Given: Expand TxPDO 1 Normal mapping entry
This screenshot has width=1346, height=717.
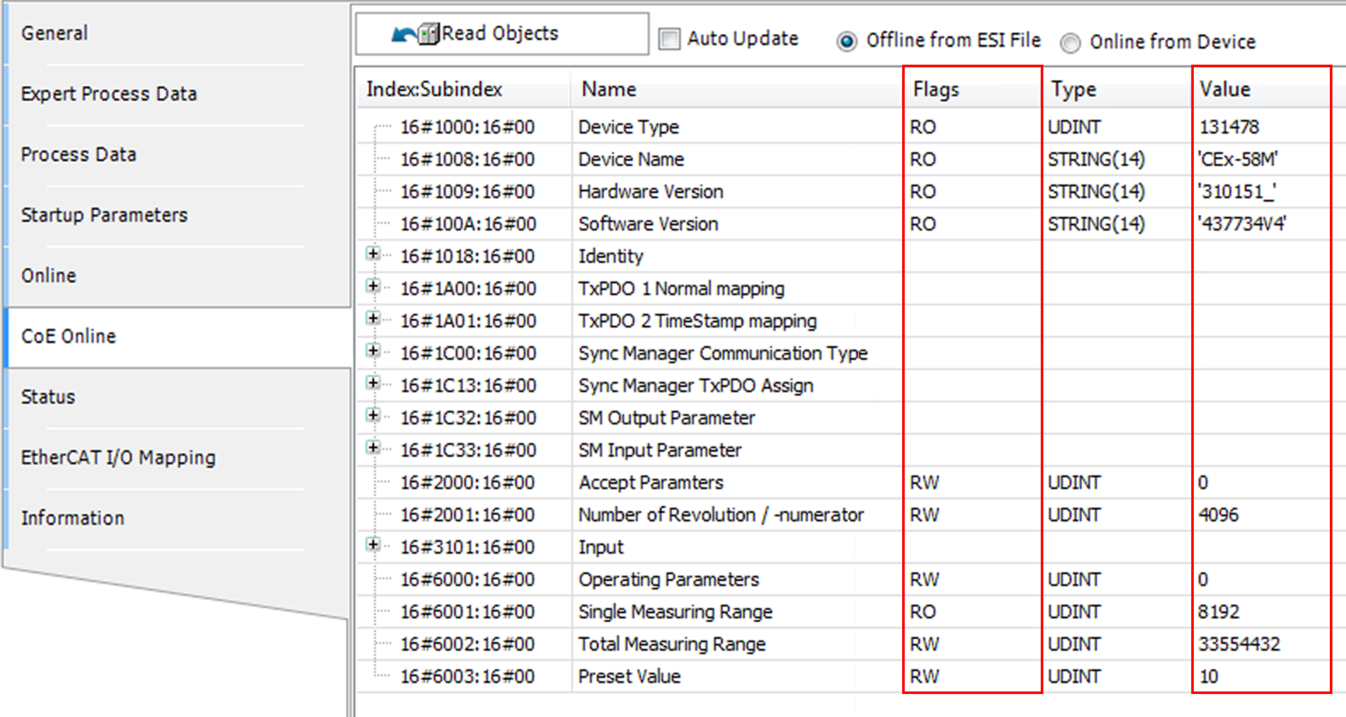Looking at the screenshot, I should coord(374,287).
